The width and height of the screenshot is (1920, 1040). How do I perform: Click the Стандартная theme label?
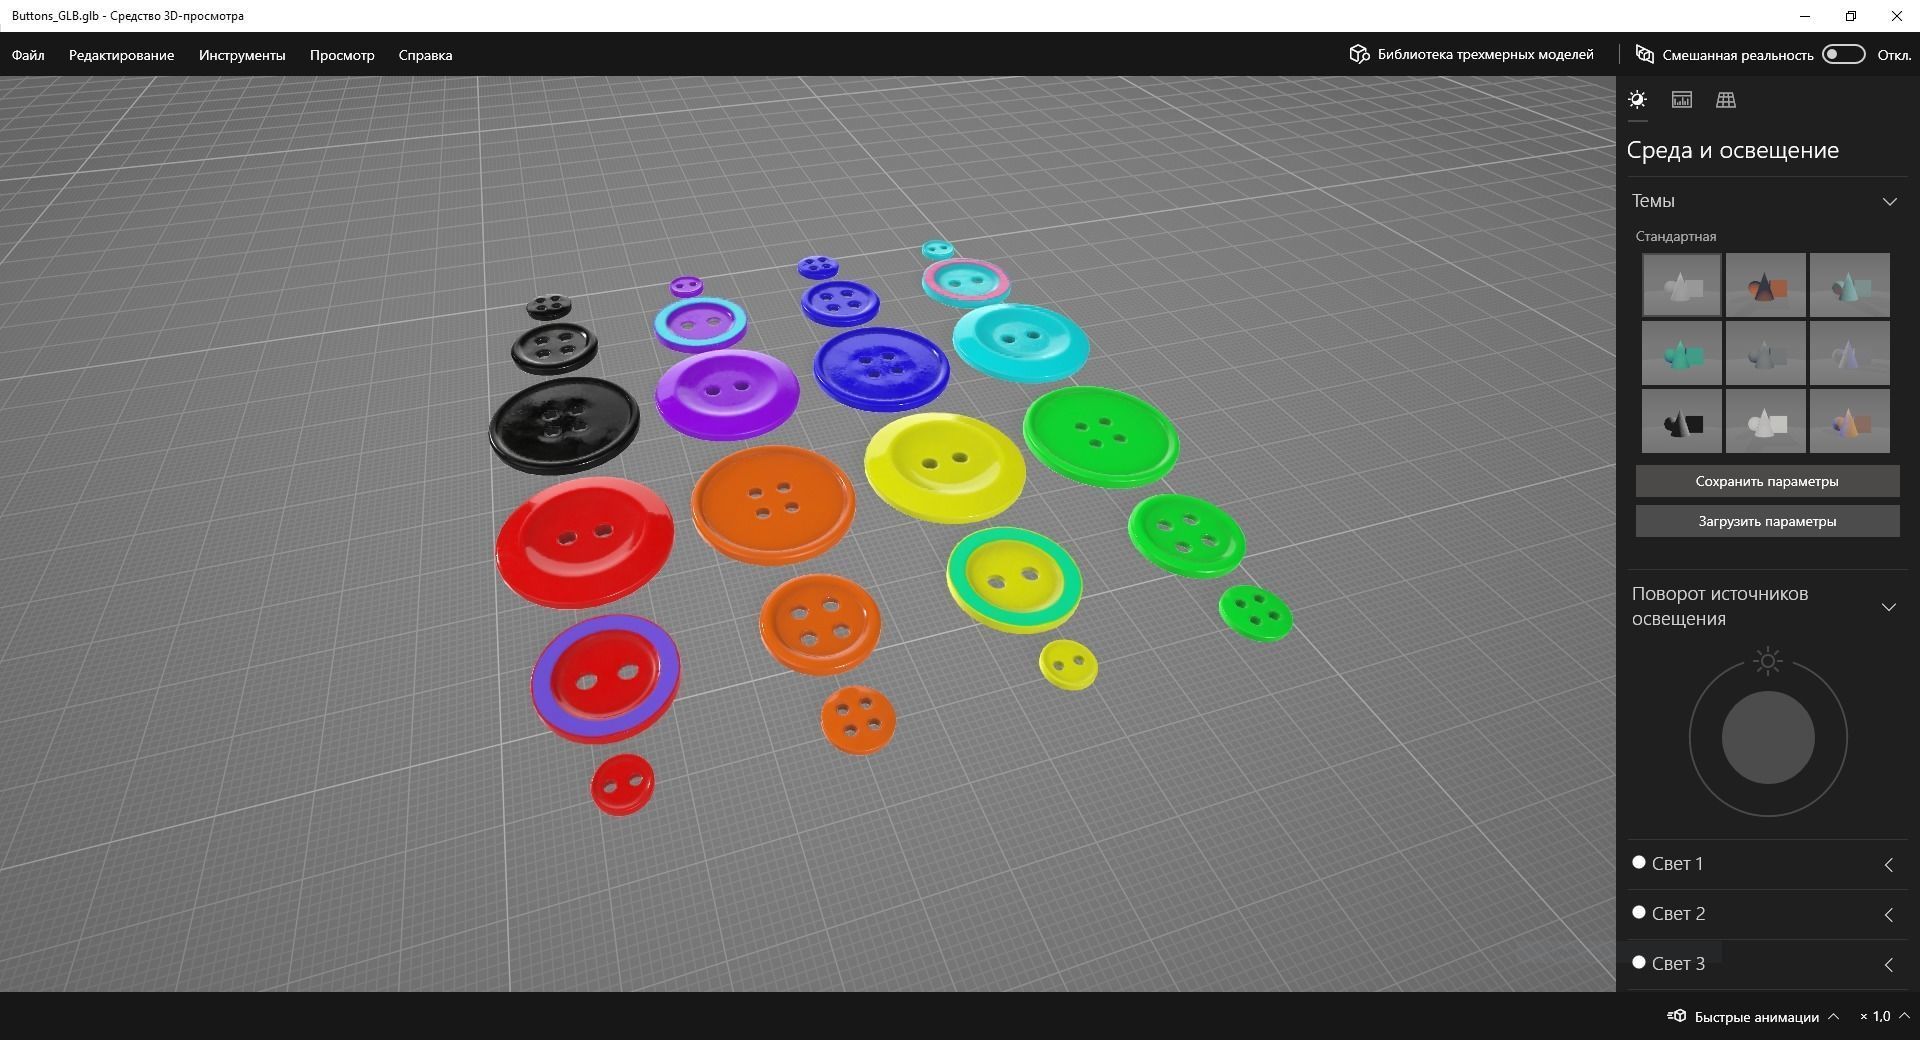1676,236
